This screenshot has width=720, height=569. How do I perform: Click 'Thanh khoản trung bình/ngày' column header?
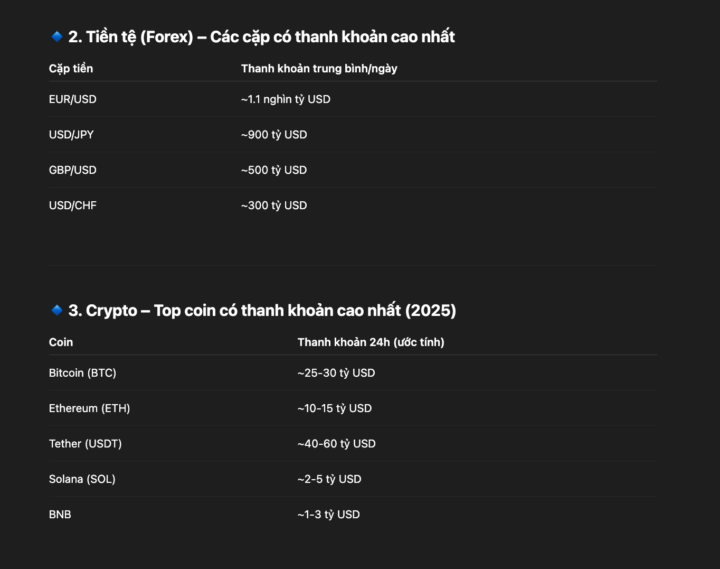319,68
